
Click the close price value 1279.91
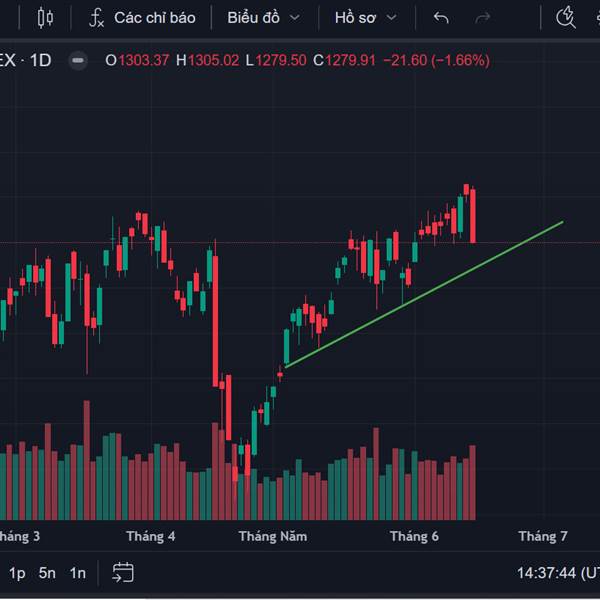coord(350,60)
